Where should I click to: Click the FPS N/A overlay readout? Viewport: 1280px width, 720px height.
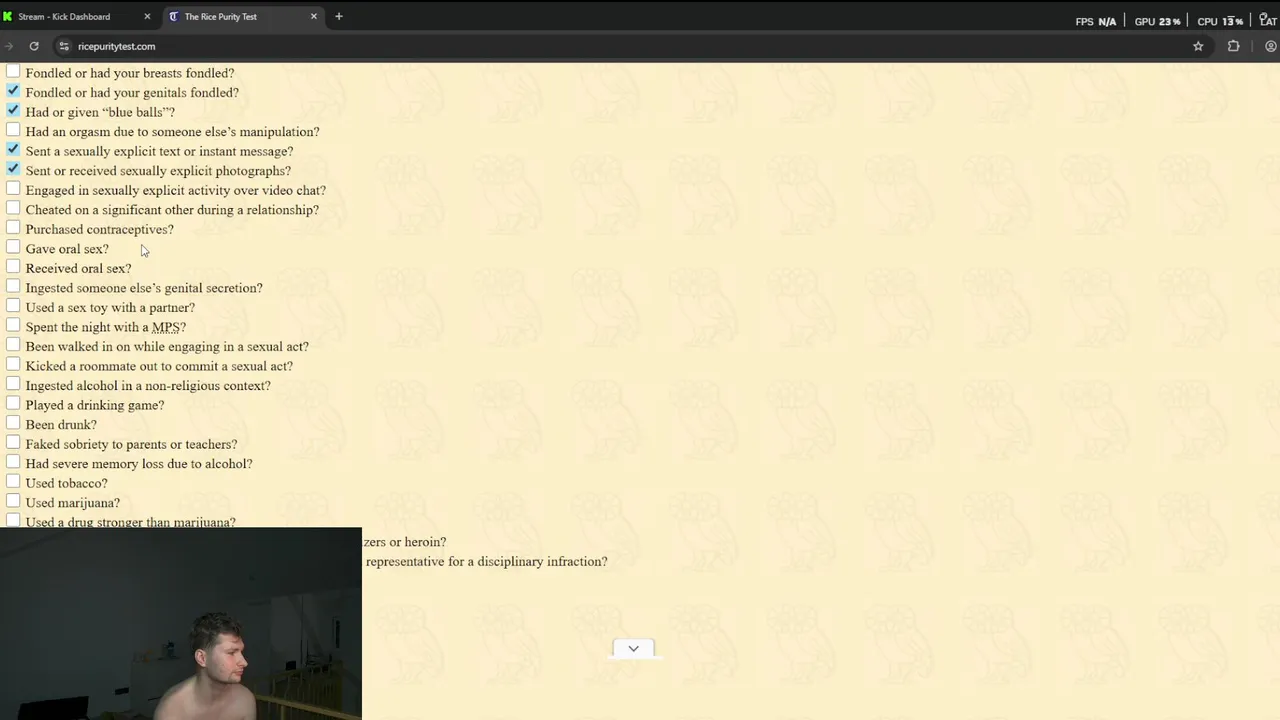(x=1096, y=21)
